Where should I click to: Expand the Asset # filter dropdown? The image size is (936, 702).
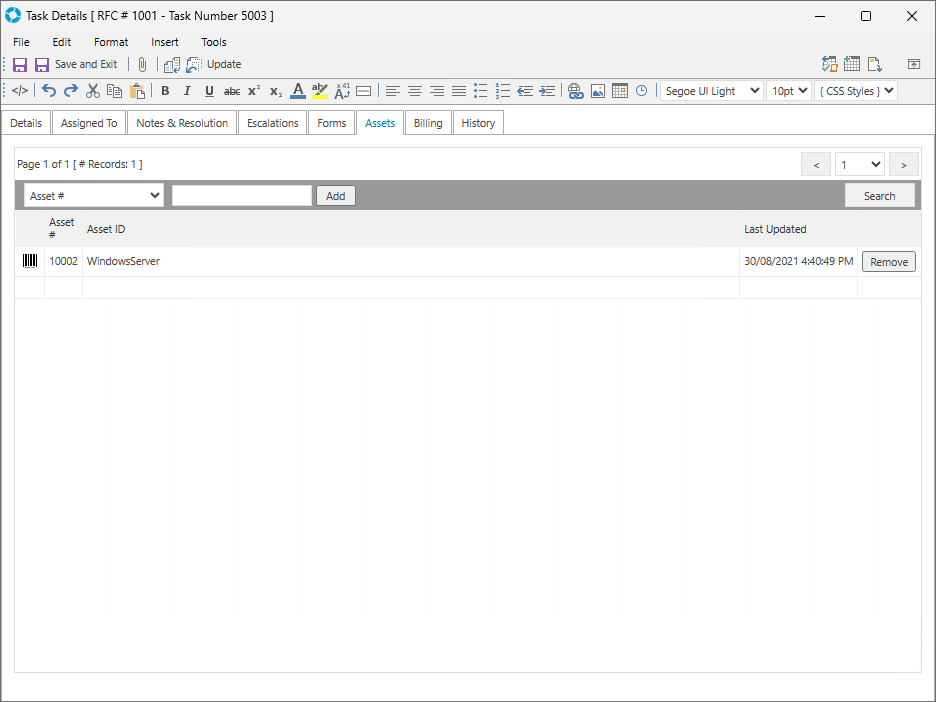click(x=94, y=196)
